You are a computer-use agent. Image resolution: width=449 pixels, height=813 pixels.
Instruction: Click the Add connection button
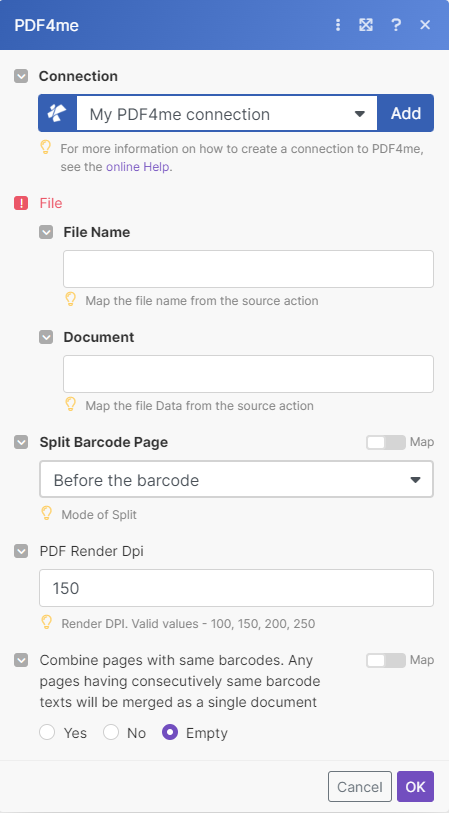(405, 113)
